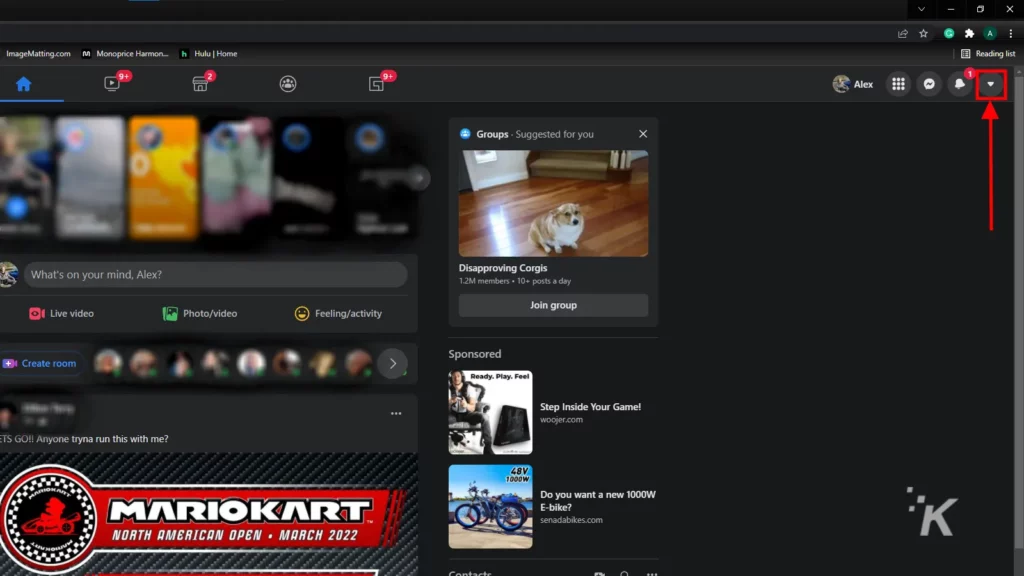Go to the Facebook Home tab
This screenshot has width=1024, height=576.
point(24,84)
